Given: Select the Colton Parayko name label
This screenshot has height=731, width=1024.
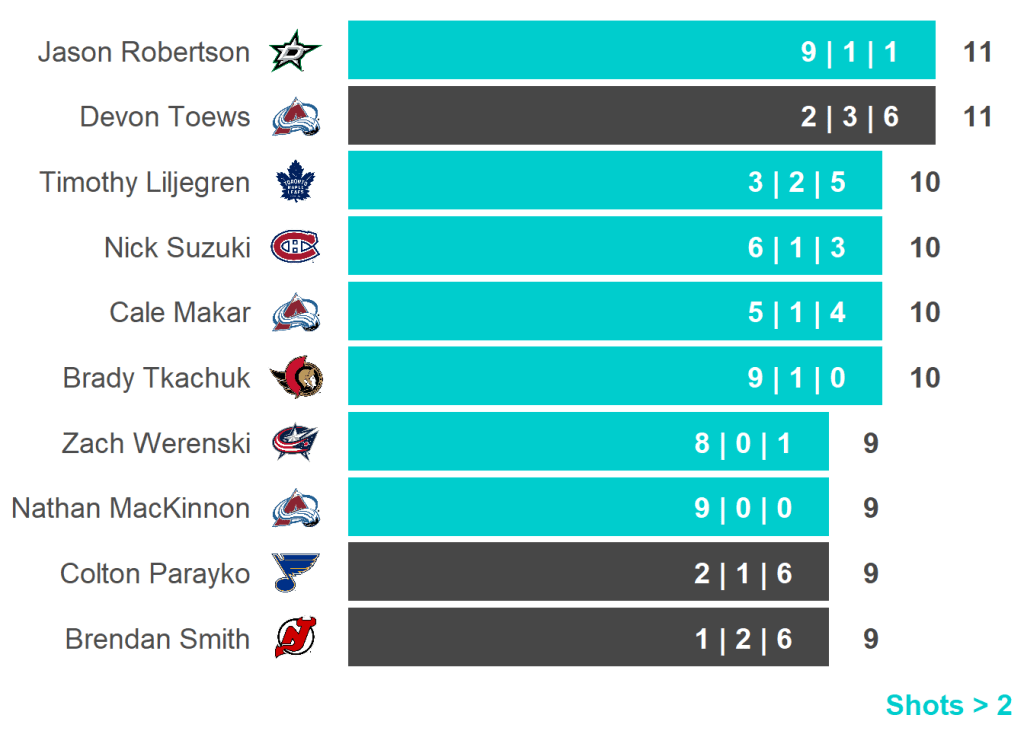Looking at the screenshot, I should pyautogui.click(x=155, y=573).
